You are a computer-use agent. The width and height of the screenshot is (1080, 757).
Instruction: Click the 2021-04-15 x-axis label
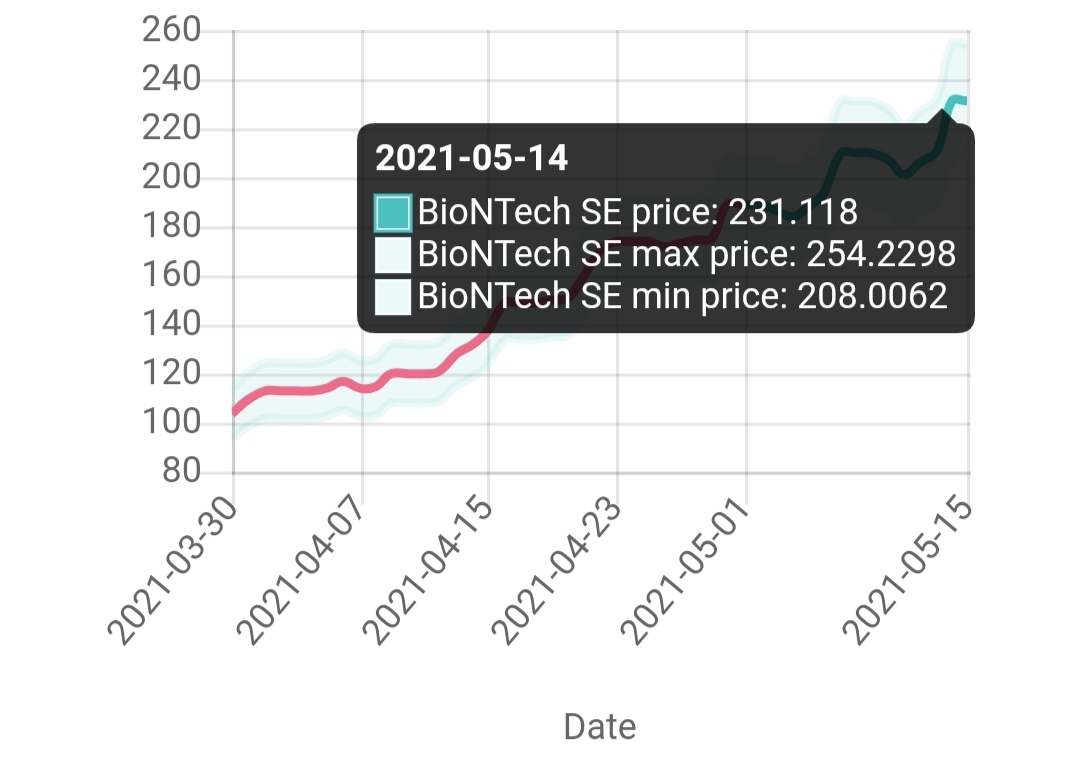[431, 572]
